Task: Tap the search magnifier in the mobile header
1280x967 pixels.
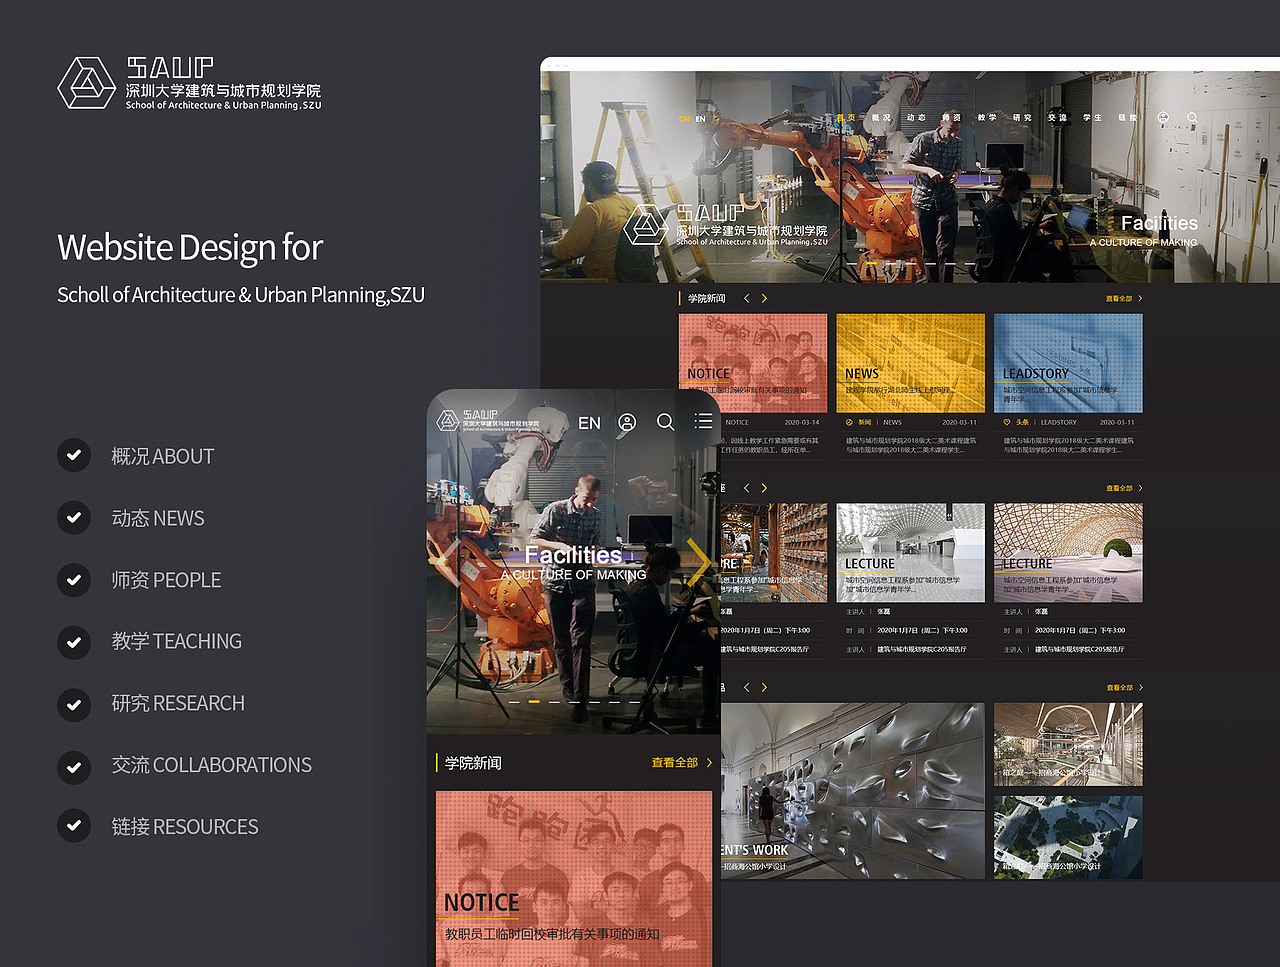Action: (x=665, y=422)
